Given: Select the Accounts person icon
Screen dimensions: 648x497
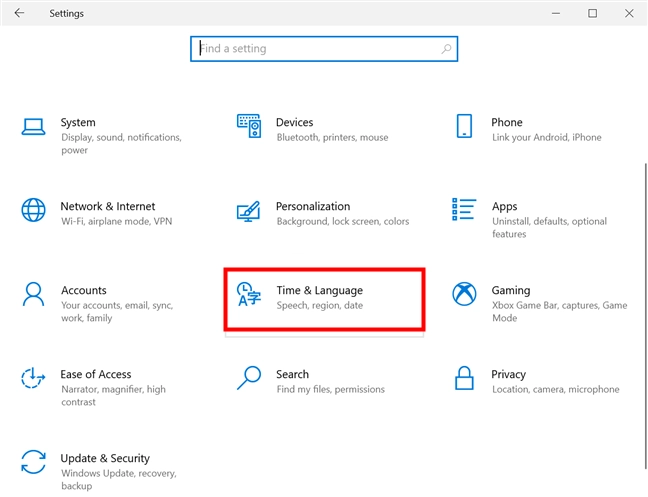Looking at the screenshot, I should click(x=33, y=294).
